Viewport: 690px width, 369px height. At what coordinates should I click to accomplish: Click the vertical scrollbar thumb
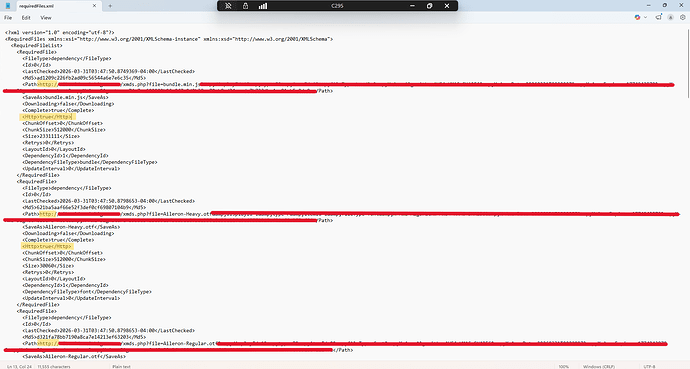(x=688, y=64)
